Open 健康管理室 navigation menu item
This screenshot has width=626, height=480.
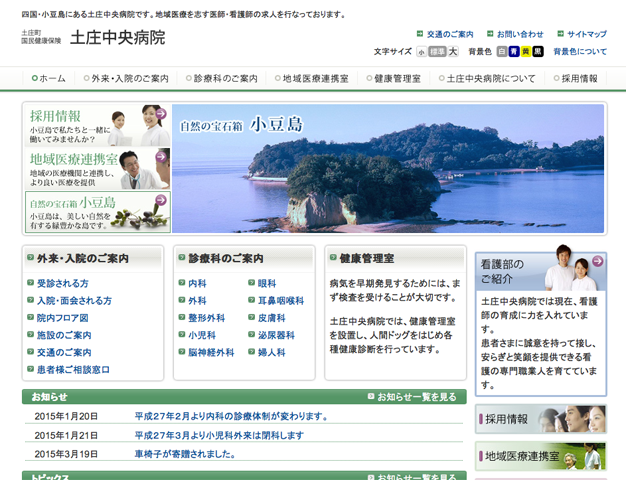point(394,79)
